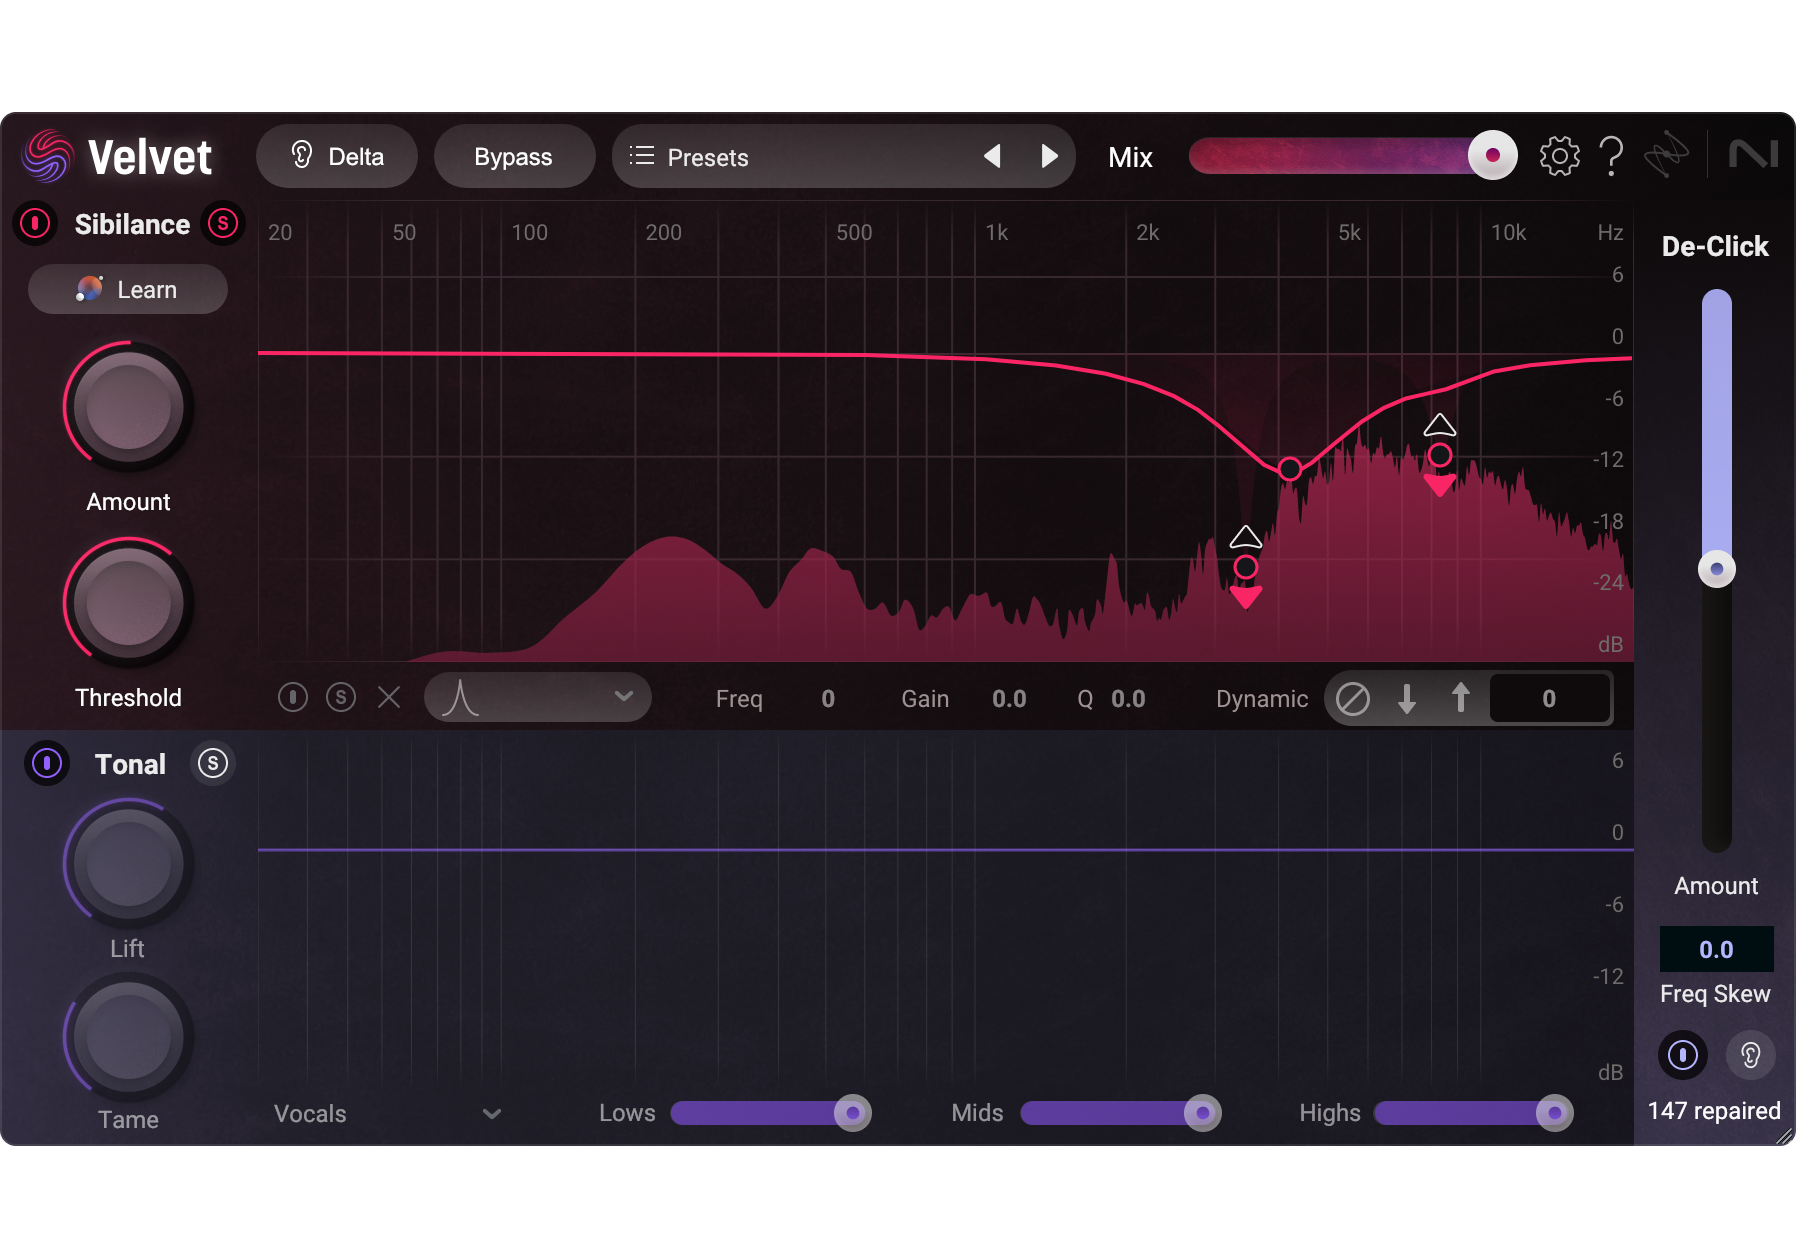The height and width of the screenshot is (1258, 1796).
Task: Click up triangle above left band node
Action: point(1245,537)
